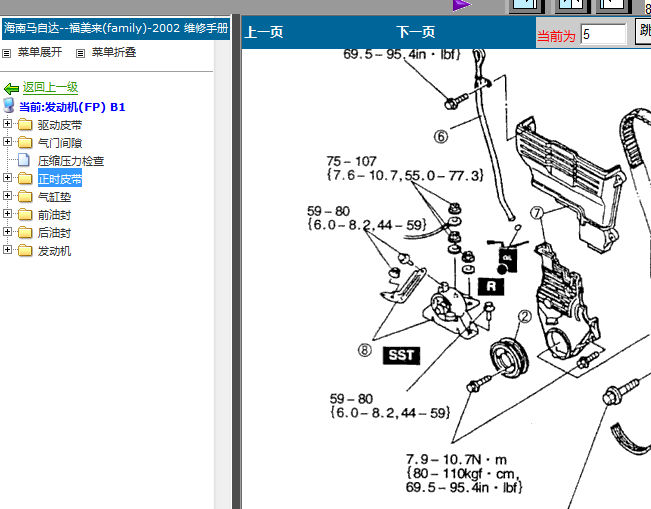This screenshot has height=509, width=651.
Task: Click the partly visible 跳 jump button
Action: click(x=643, y=31)
